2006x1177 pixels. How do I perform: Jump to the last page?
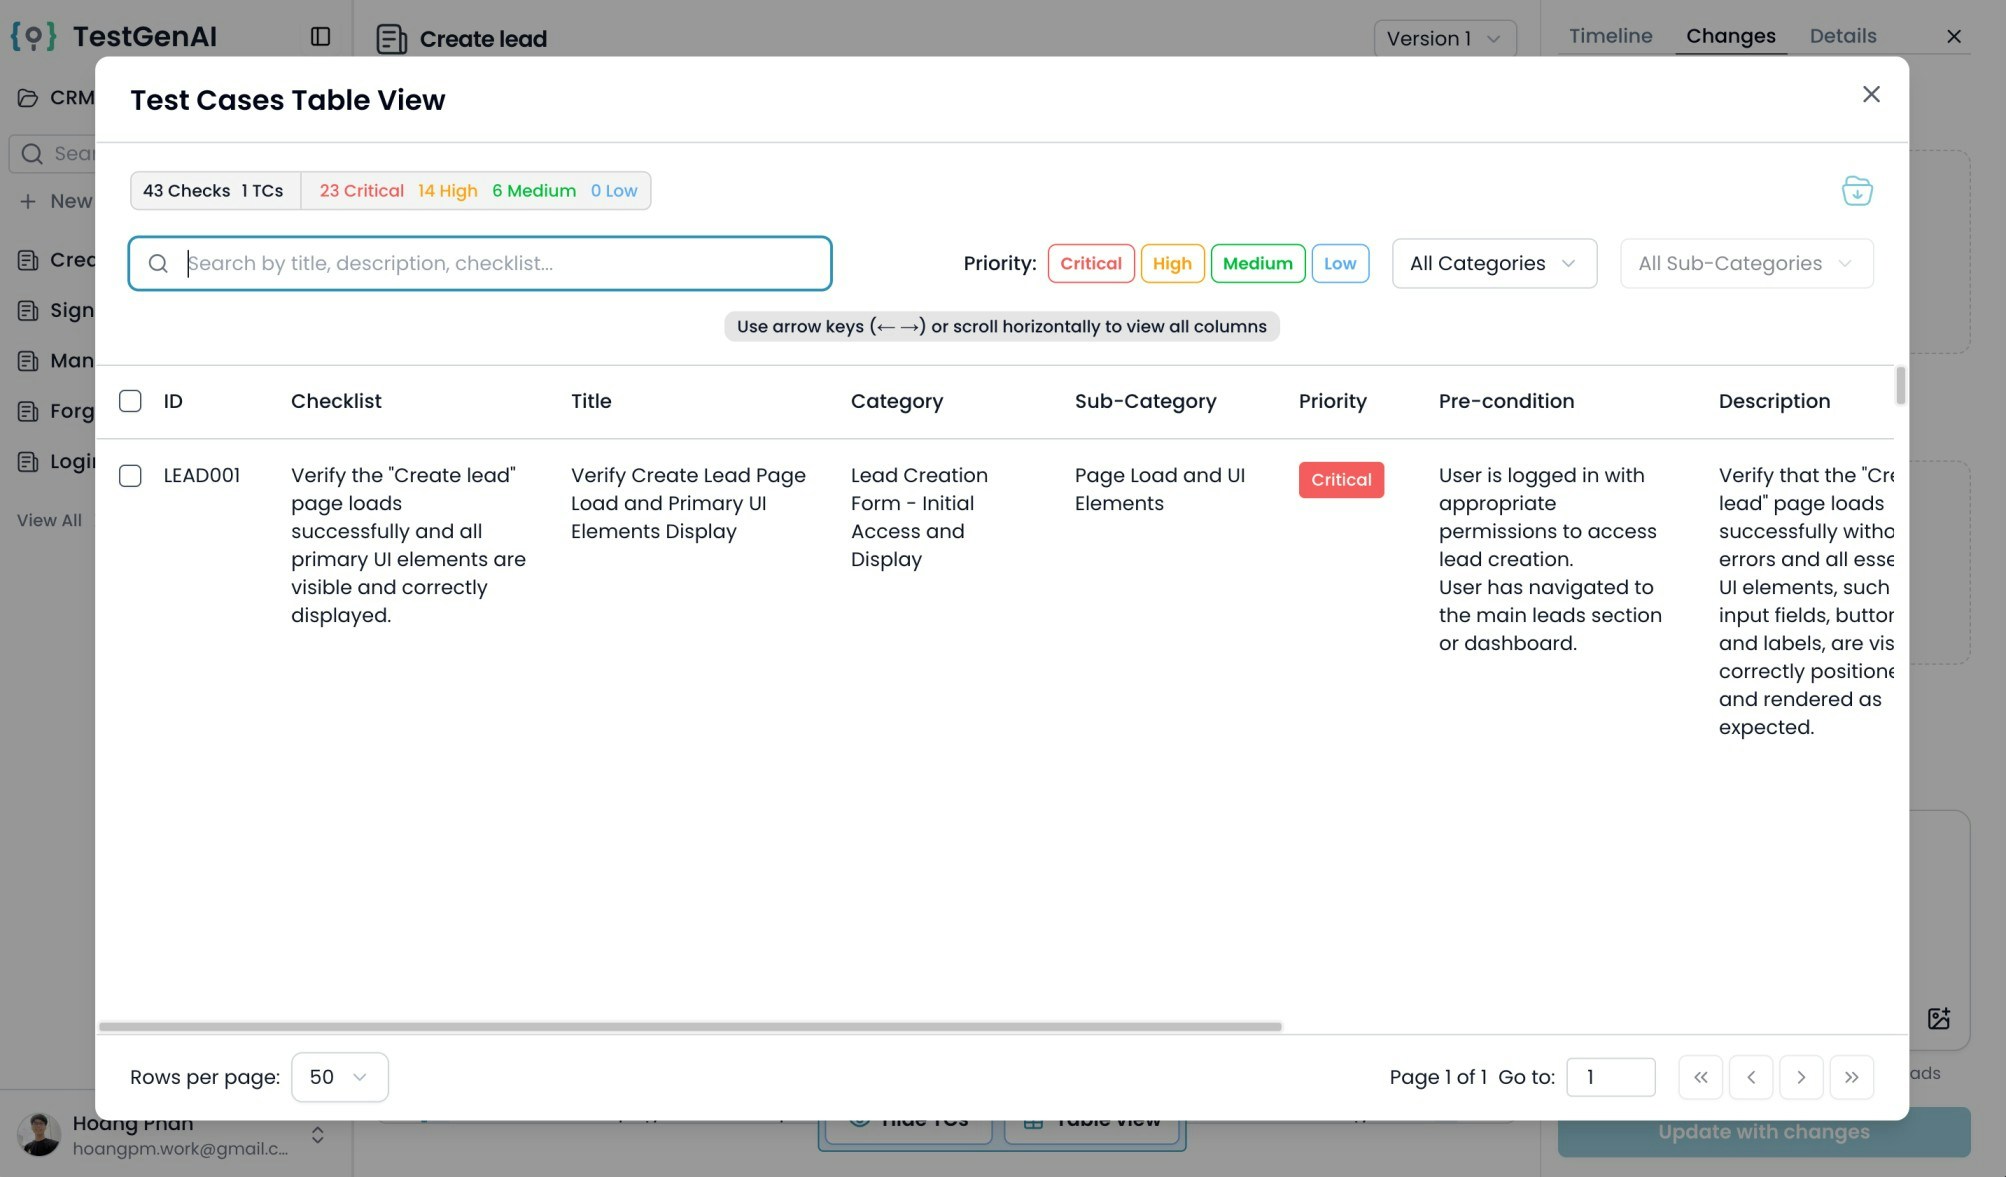point(1851,1077)
